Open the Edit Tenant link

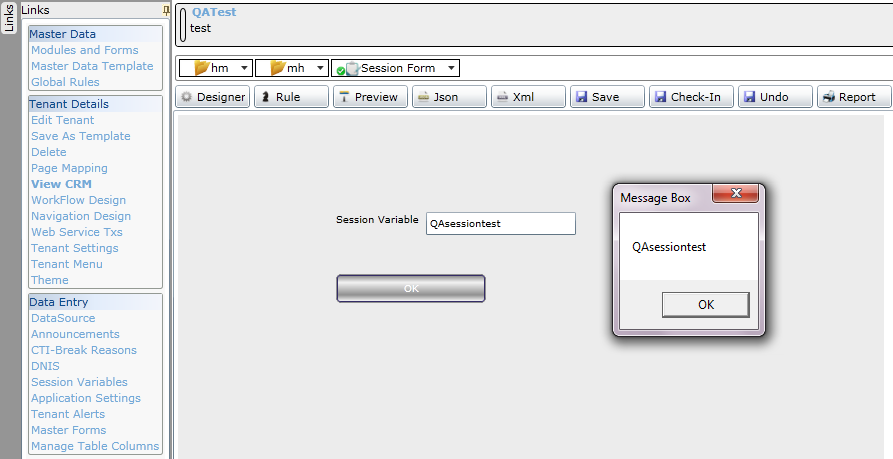click(x=63, y=120)
